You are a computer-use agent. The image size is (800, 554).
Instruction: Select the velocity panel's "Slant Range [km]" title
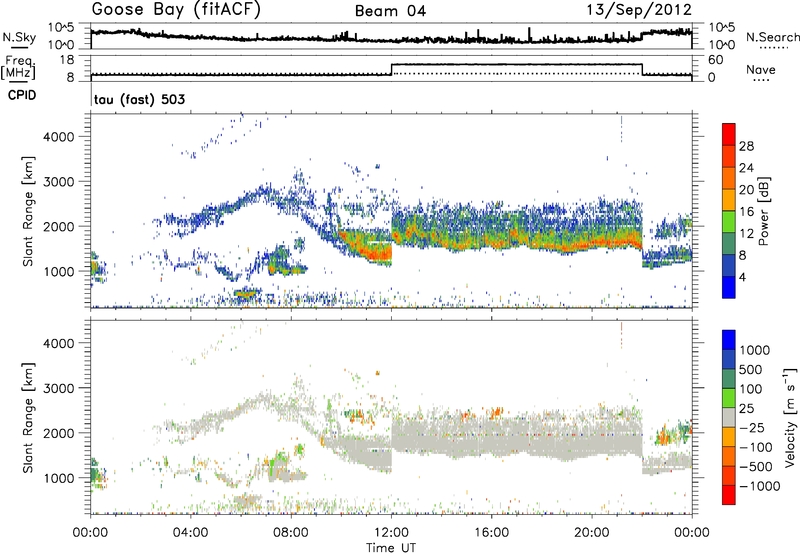pos(28,418)
